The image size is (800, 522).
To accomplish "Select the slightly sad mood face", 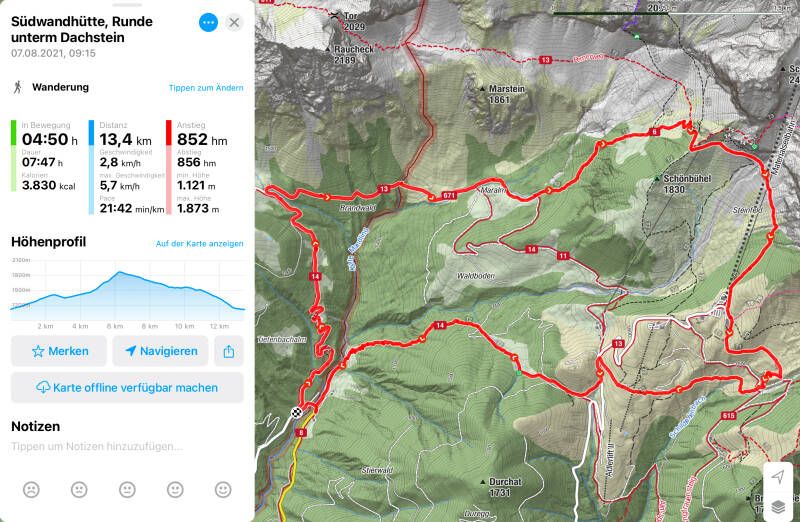I will pos(79,489).
